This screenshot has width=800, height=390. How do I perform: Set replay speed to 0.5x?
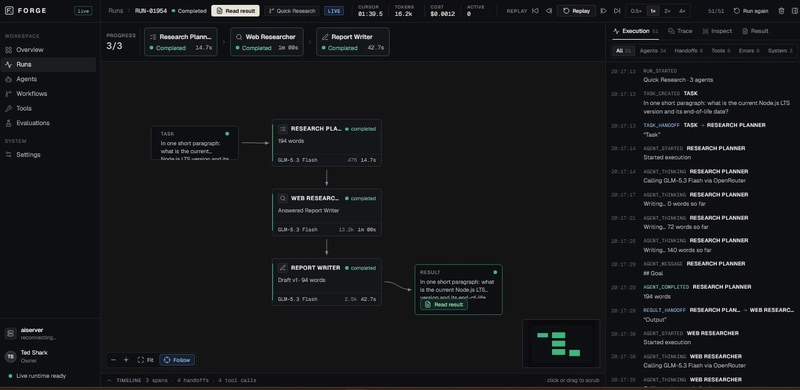[x=636, y=11]
